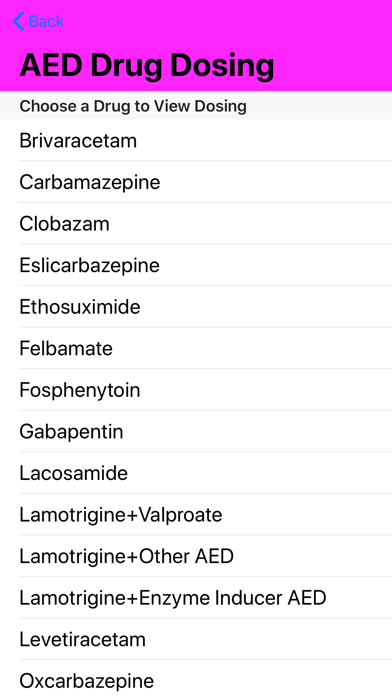Click the AED Drug Dosing title
The width and height of the screenshot is (392, 696).
click(x=147, y=65)
